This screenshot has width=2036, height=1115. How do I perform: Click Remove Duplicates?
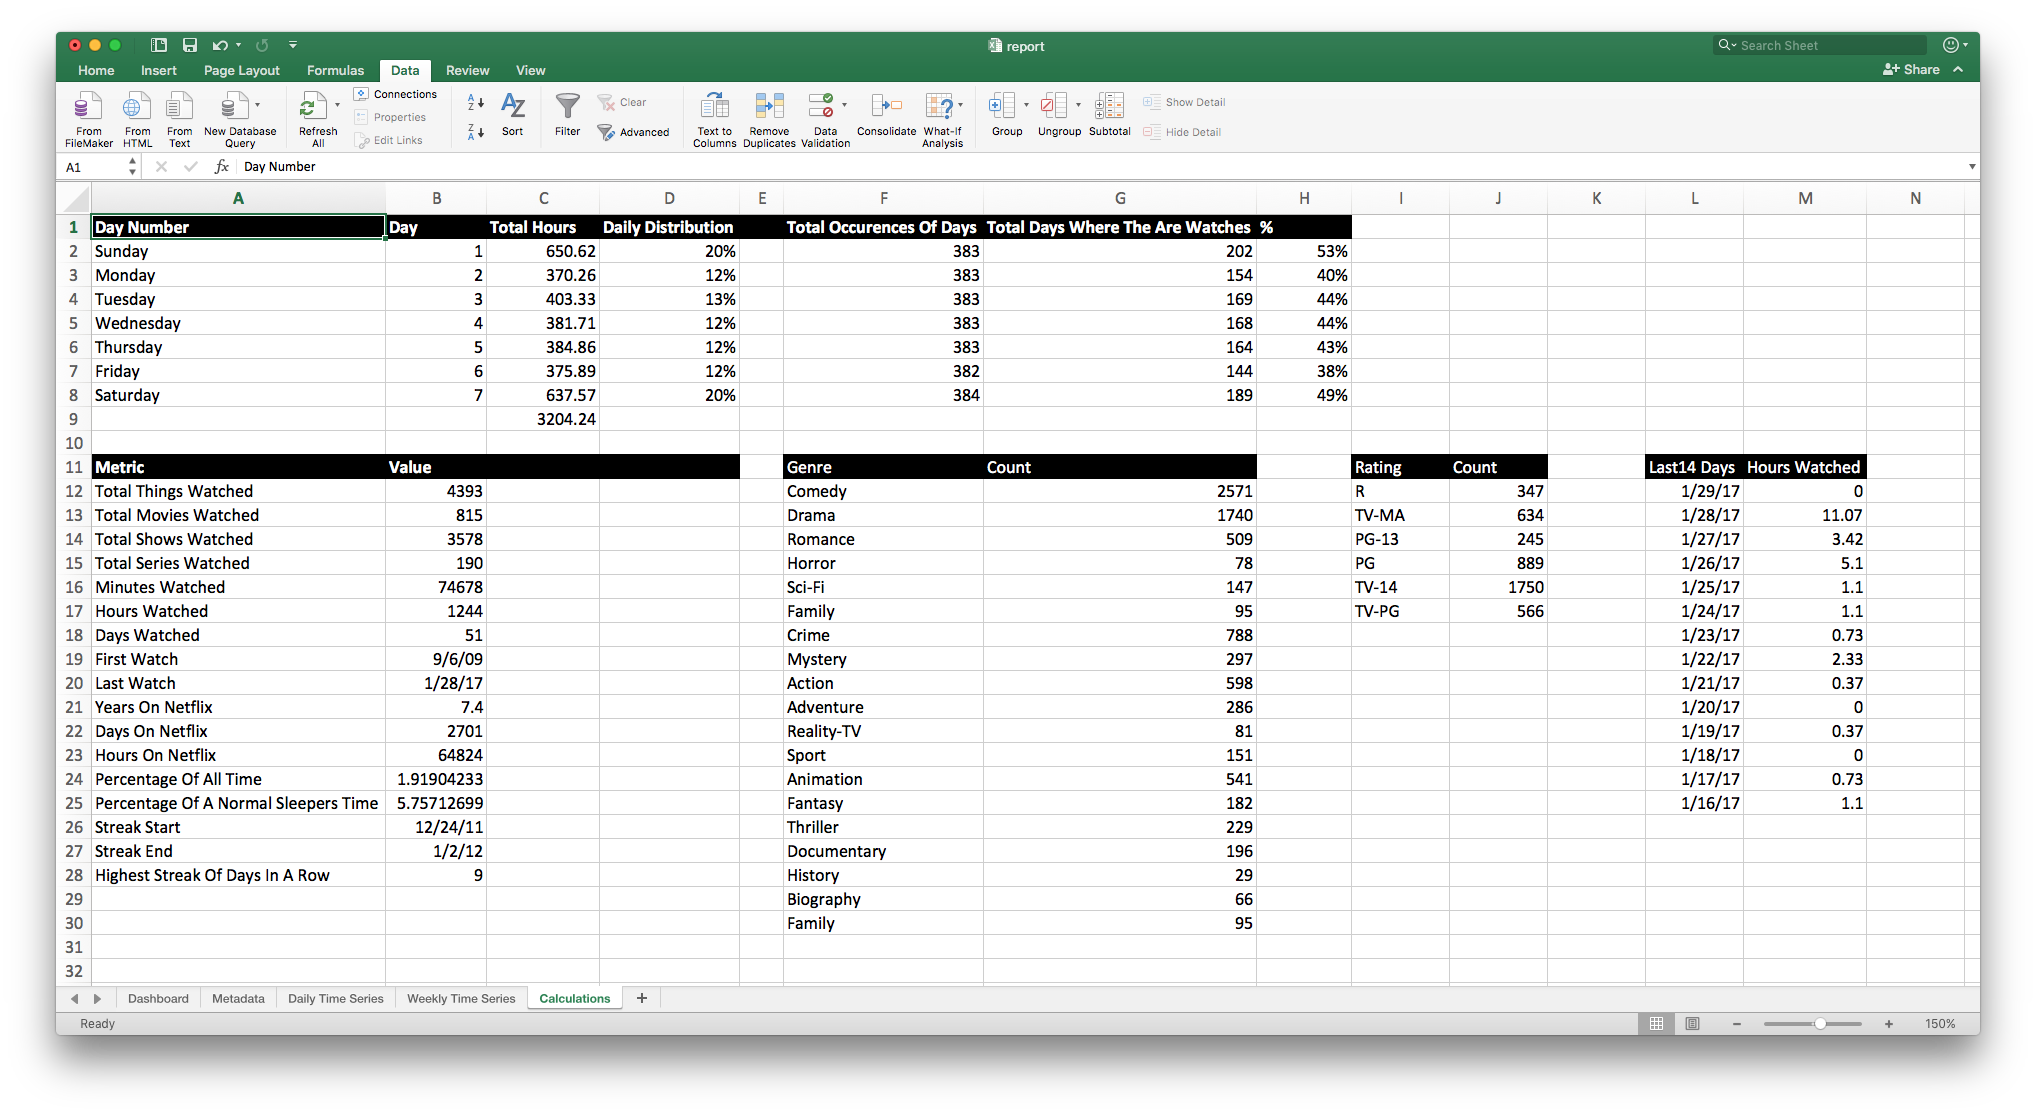click(x=769, y=120)
